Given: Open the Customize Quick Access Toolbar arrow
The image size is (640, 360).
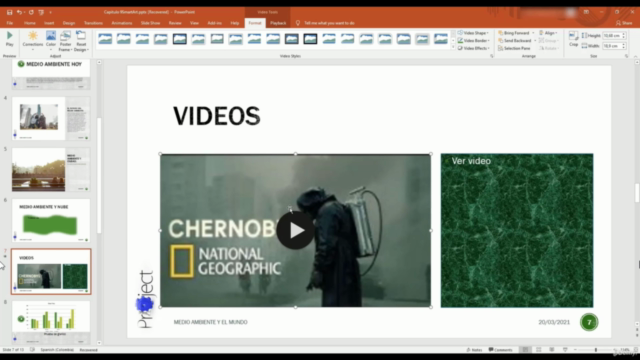Looking at the screenshot, I should (x=50, y=12).
